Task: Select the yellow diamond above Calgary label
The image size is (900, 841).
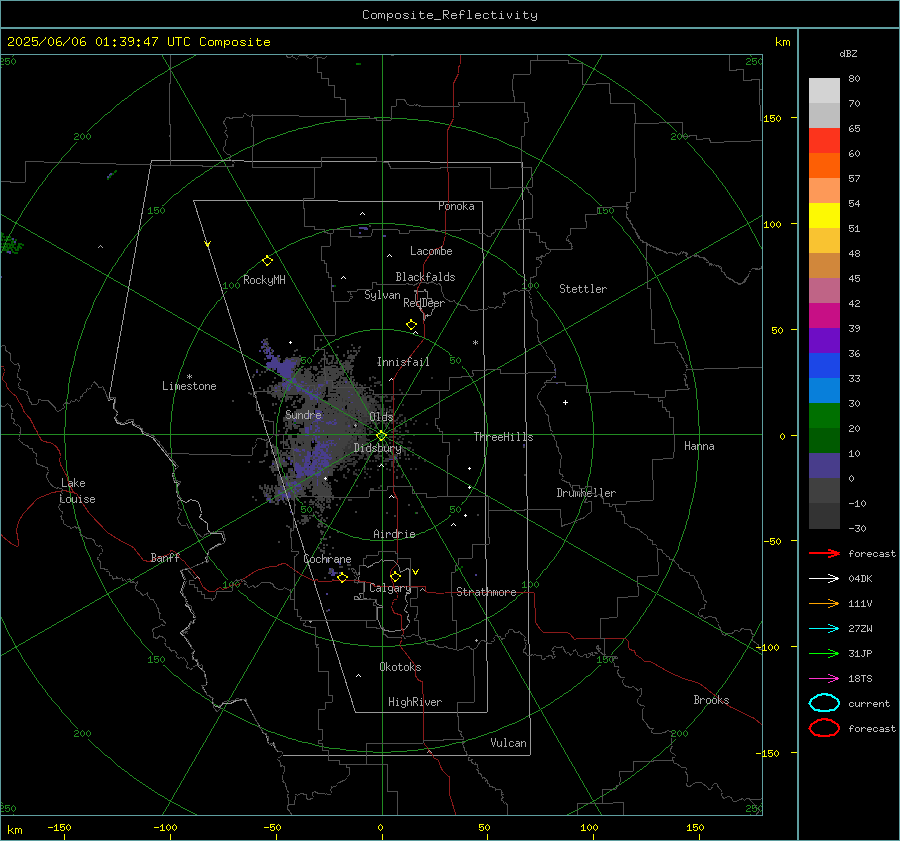Action: (x=395, y=576)
